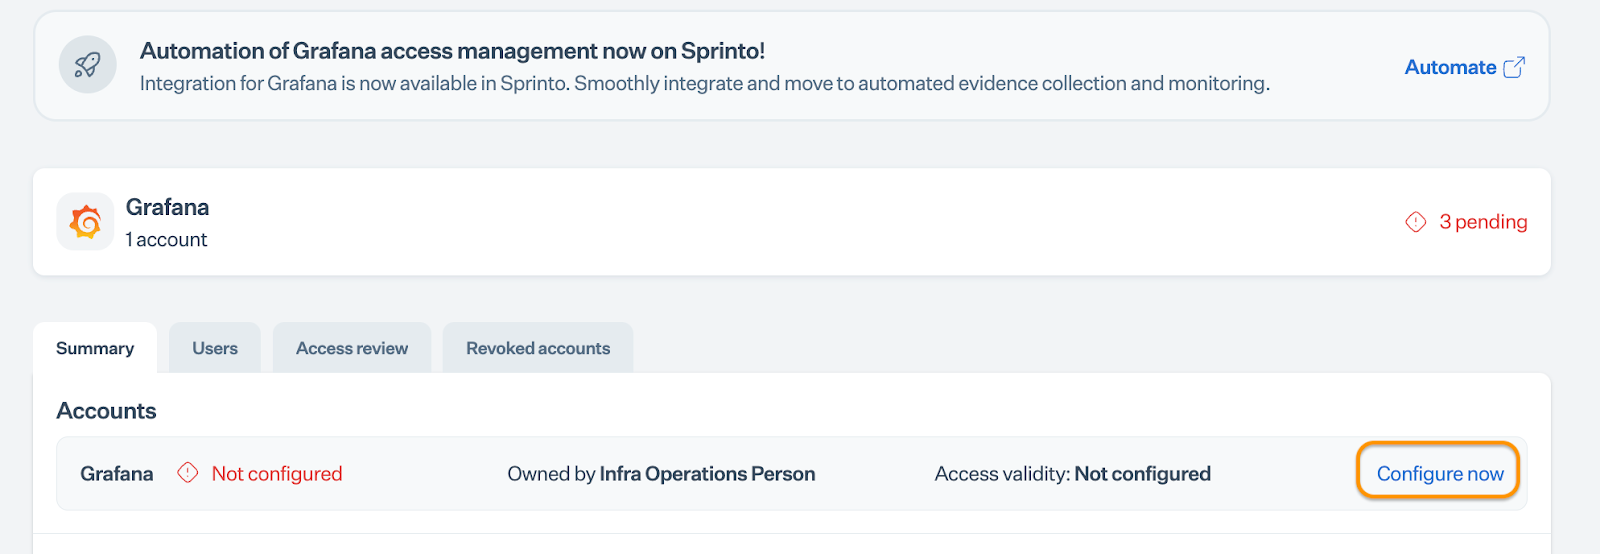The height and width of the screenshot is (554, 1600).
Task: Click the external link icon beside Automate
Action: point(1514,67)
